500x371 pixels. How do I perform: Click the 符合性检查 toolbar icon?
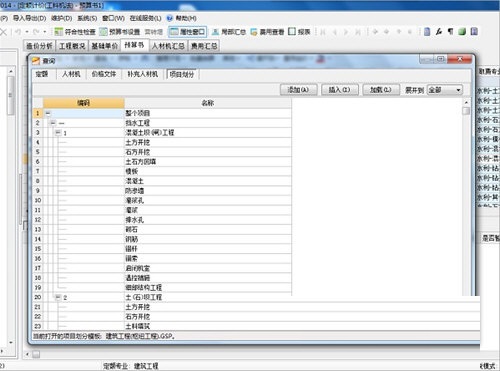pyautogui.click(x=75, y=32)
